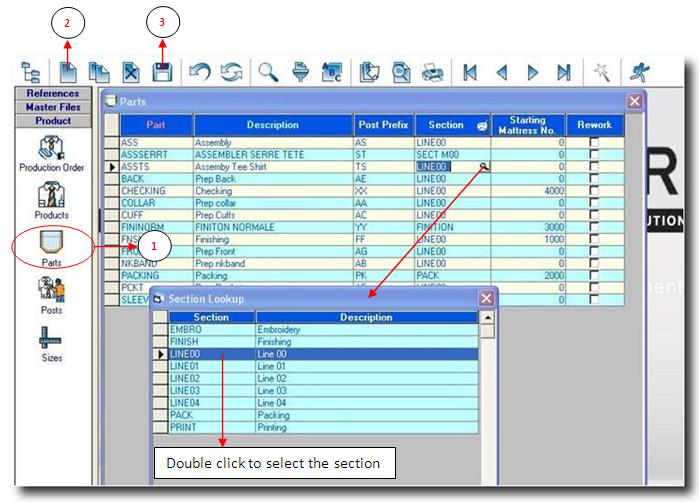
Task: Open the Master Files sidebar group
Action: (52, 107)
